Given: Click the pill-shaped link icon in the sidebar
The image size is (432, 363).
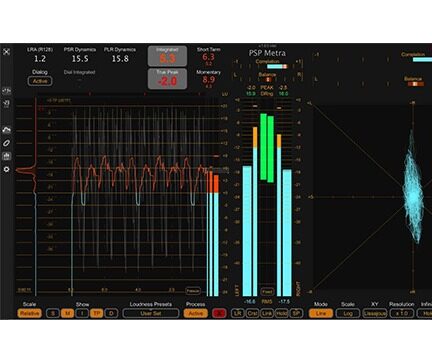Looking at the screenshot, I should tap(6, 143).
